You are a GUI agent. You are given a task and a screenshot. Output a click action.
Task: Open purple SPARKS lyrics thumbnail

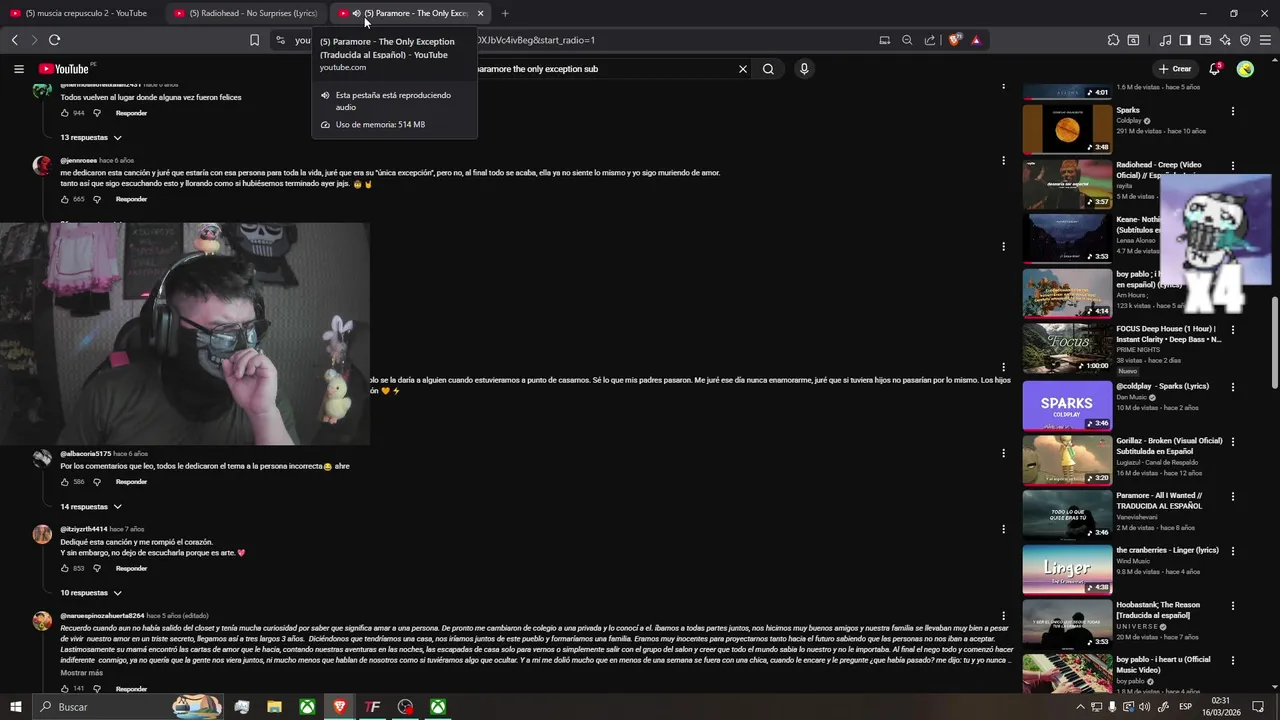click(1067, 405)
